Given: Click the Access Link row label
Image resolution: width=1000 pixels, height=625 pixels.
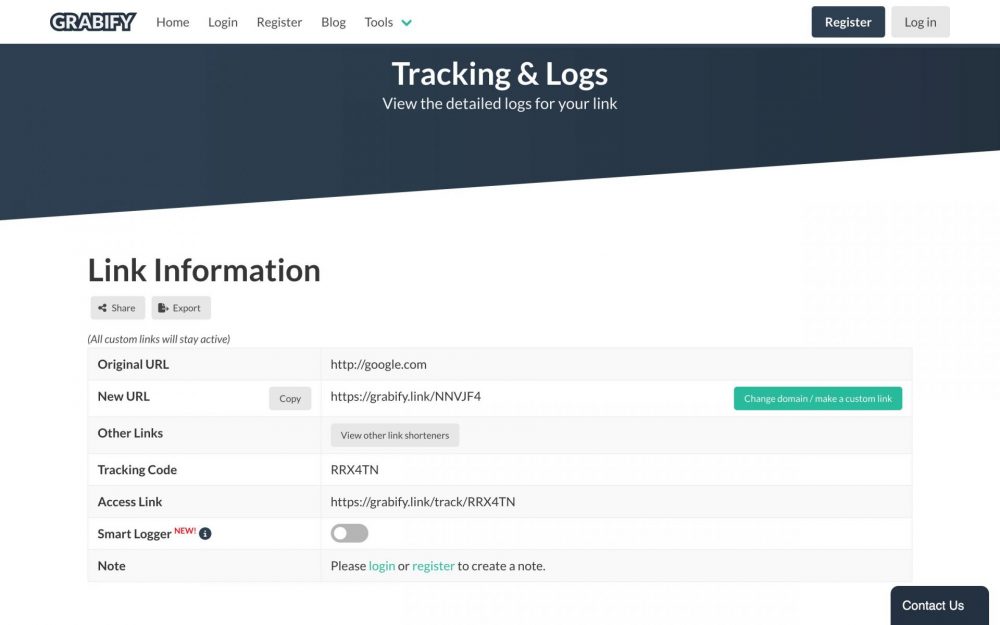Looking at the screenshot, I should (129, 501).
